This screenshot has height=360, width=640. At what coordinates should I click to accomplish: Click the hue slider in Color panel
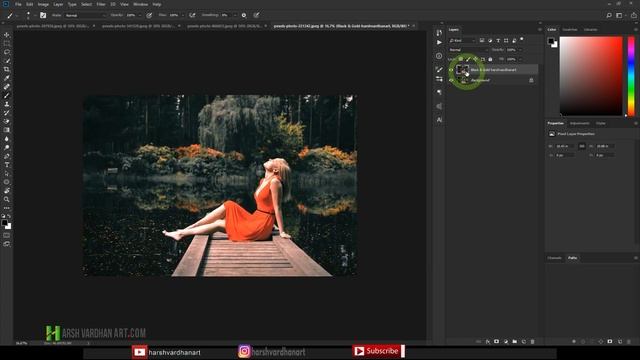[631, 76]
